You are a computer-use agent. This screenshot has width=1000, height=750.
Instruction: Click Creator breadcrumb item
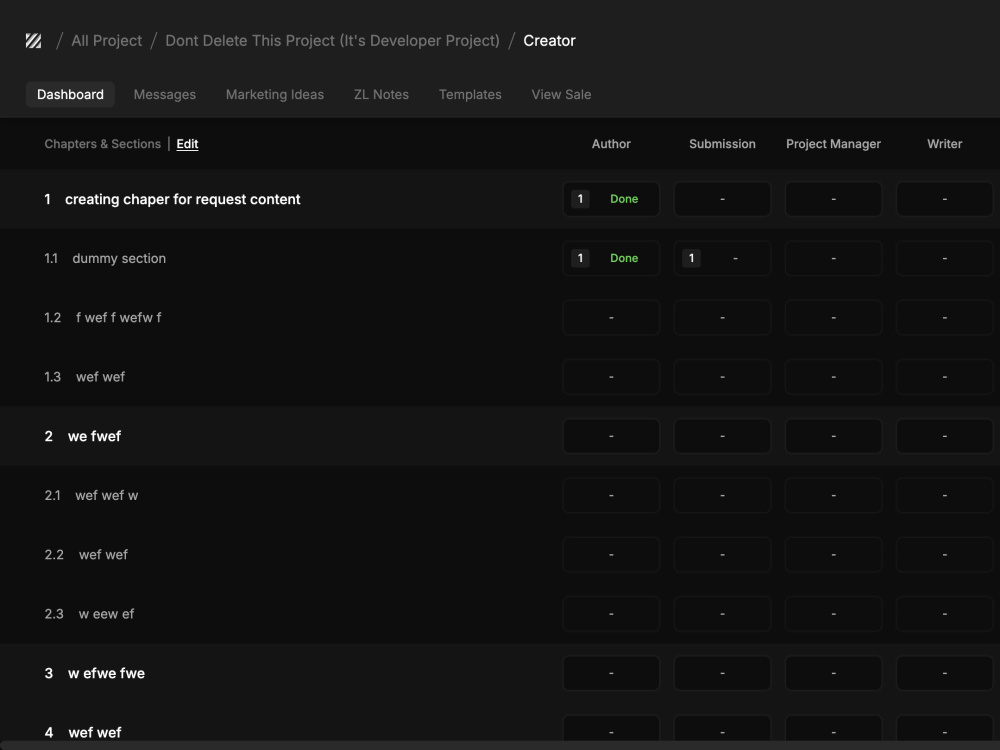[549, 41]
